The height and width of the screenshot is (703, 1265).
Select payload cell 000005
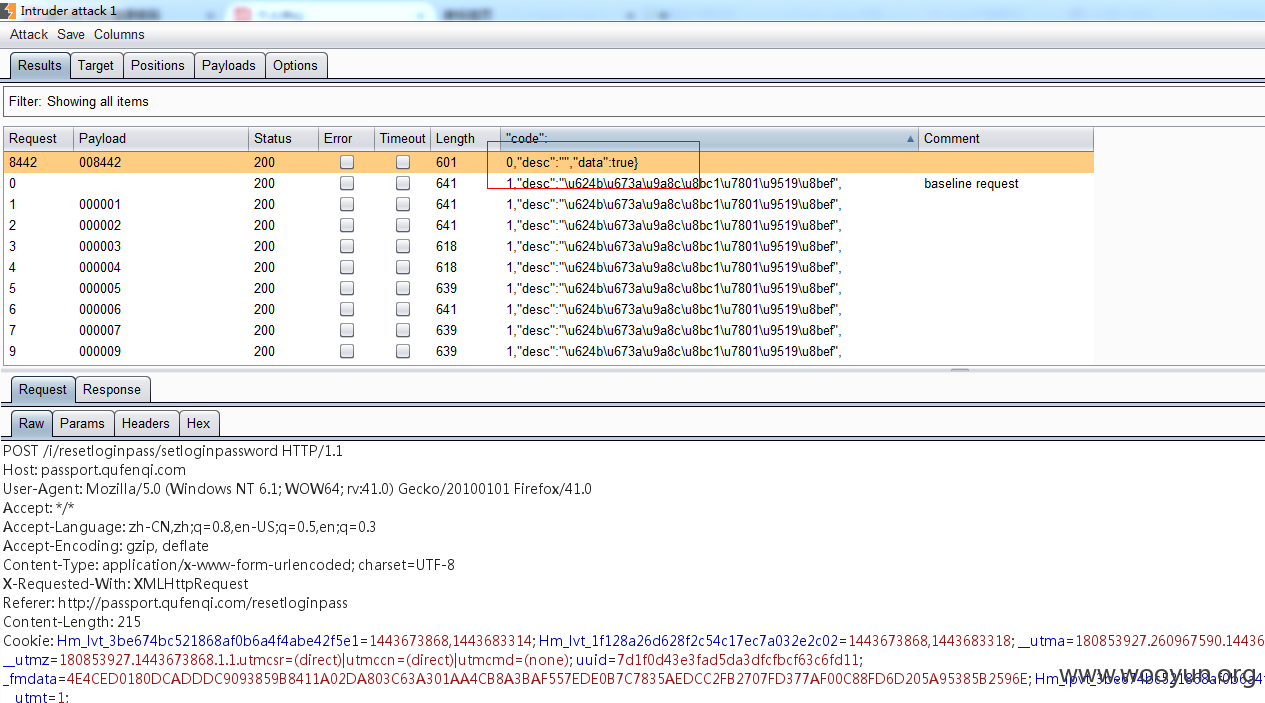(x=100, y=288)
